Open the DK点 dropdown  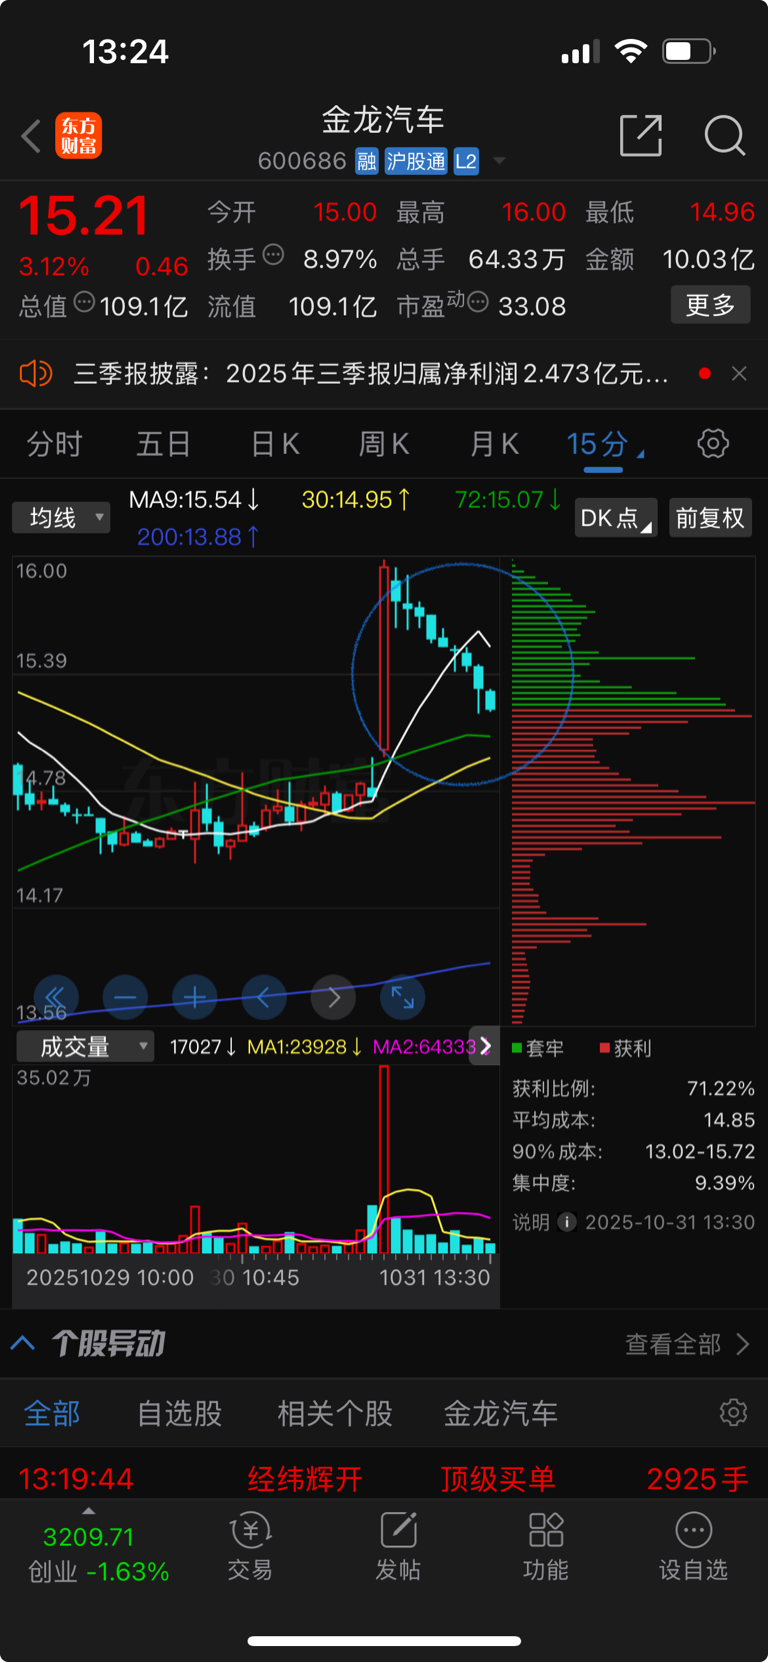coord(616,517)
